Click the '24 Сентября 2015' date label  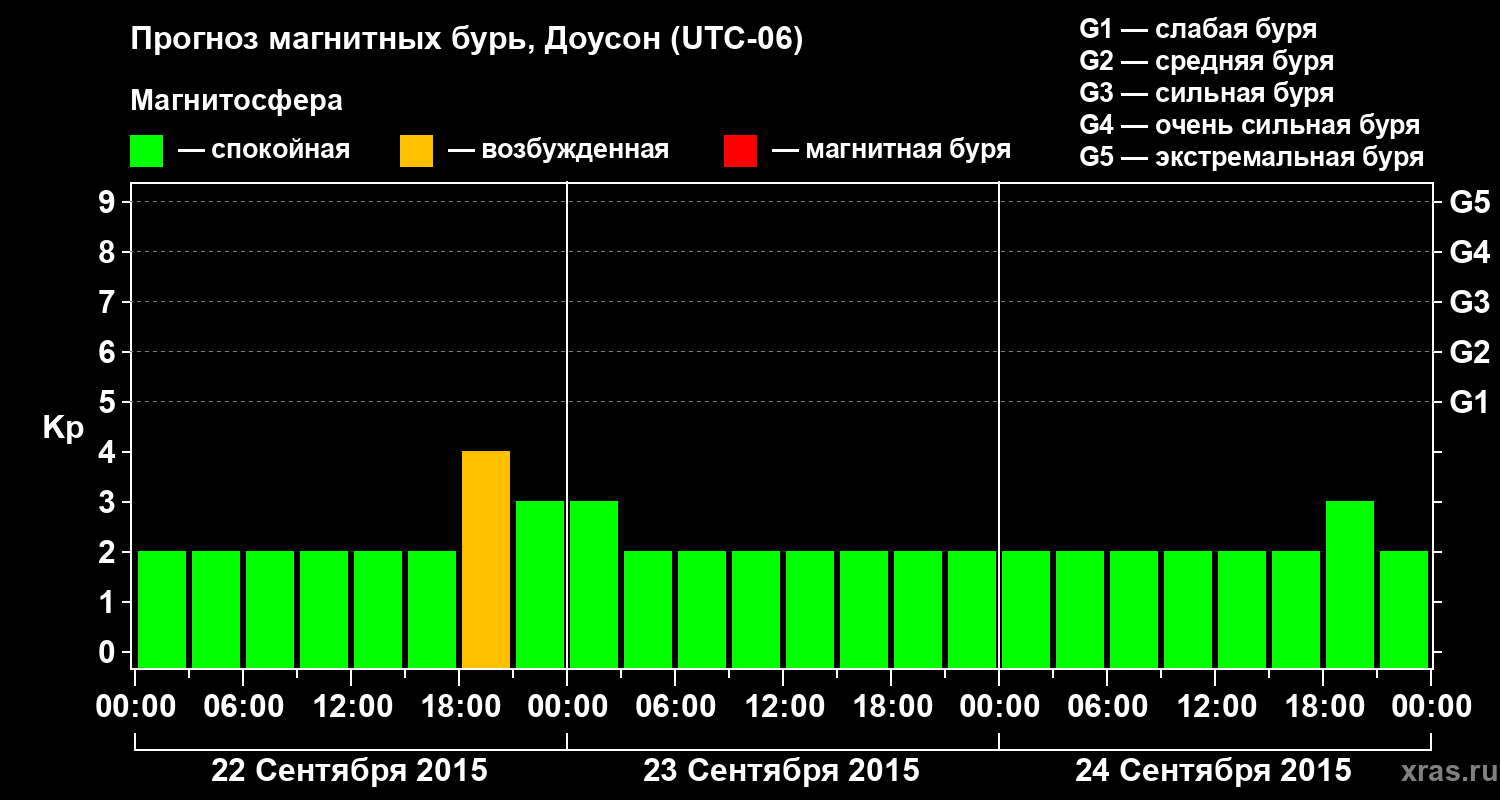(x=1213, y=771)
